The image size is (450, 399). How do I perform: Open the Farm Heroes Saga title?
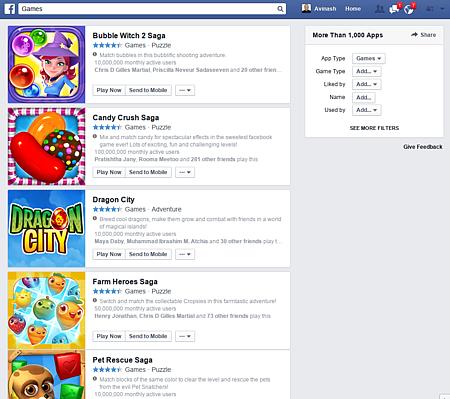[x=125, y=282]
